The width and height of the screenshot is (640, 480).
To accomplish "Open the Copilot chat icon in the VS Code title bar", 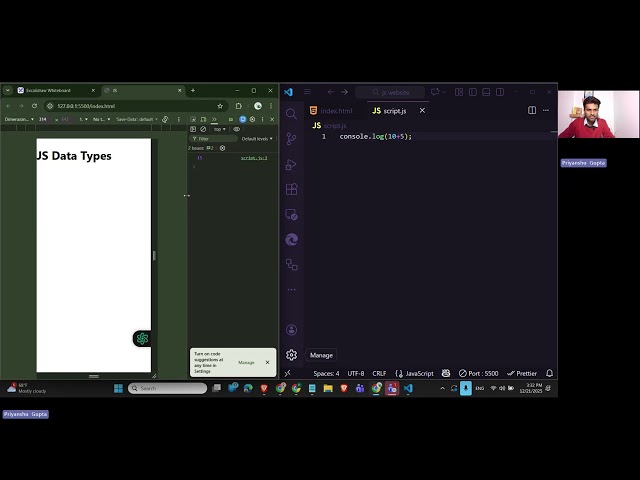I will 435,92.
